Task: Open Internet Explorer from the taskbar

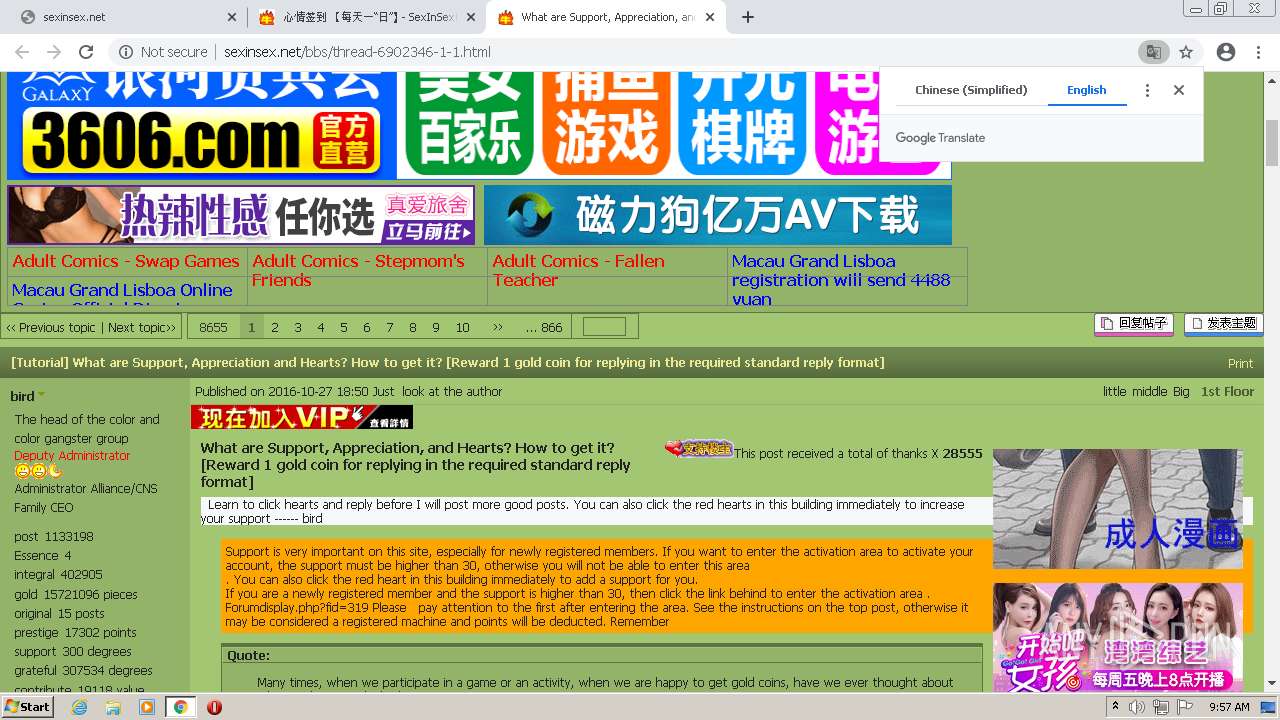Action: (79, 707)
